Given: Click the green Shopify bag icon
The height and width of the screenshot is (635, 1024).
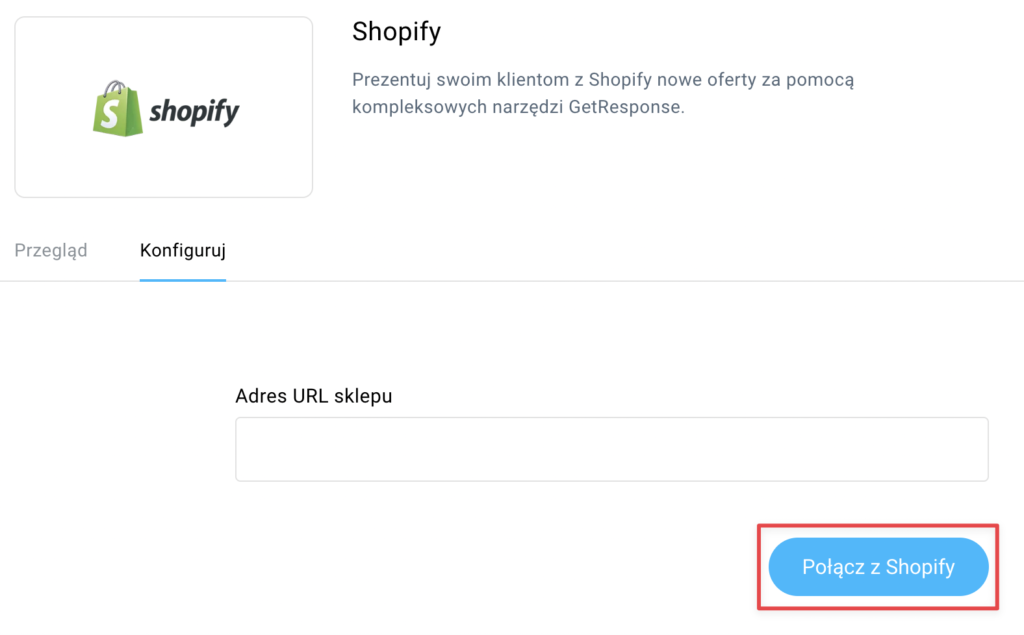Looking at the screenshot, I should coord(118,109).
